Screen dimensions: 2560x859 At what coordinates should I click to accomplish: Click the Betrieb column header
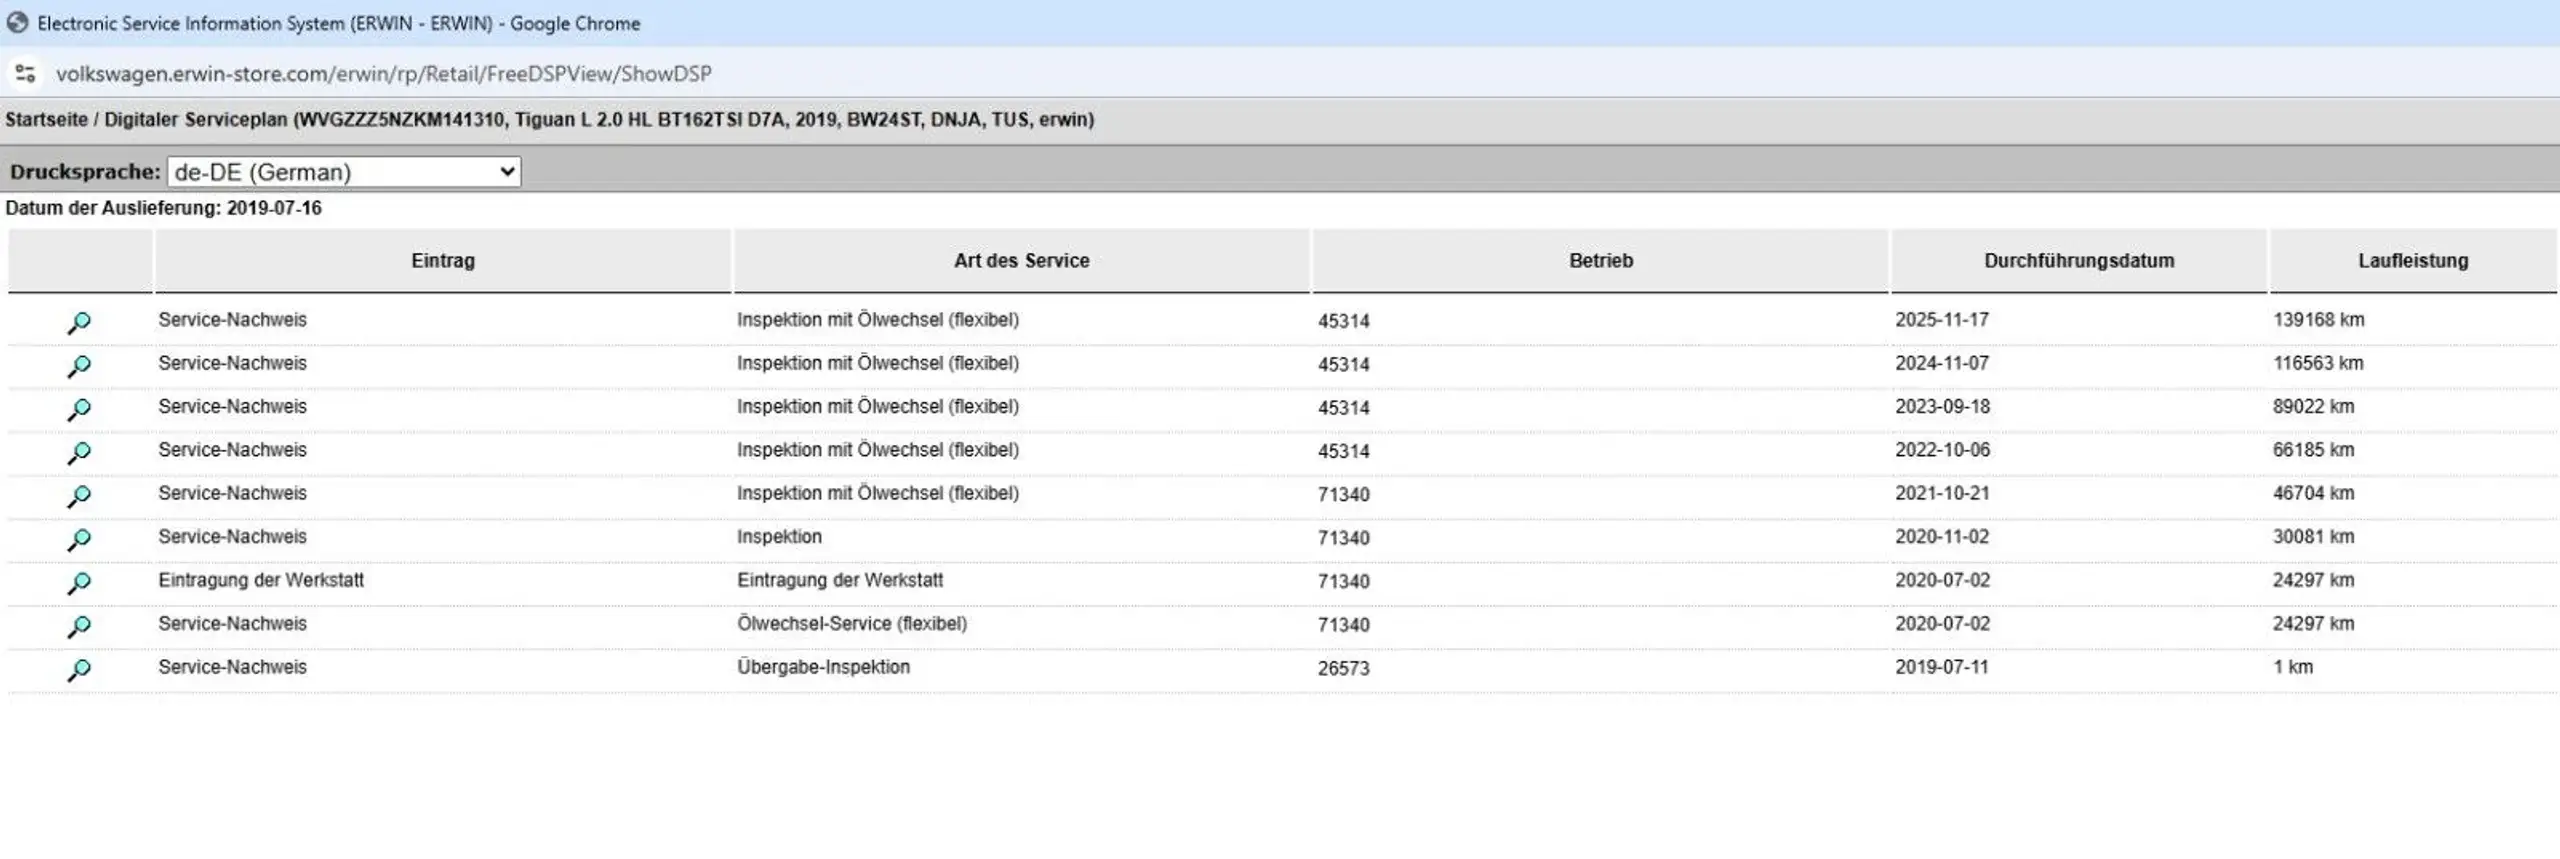point(1600,260)
